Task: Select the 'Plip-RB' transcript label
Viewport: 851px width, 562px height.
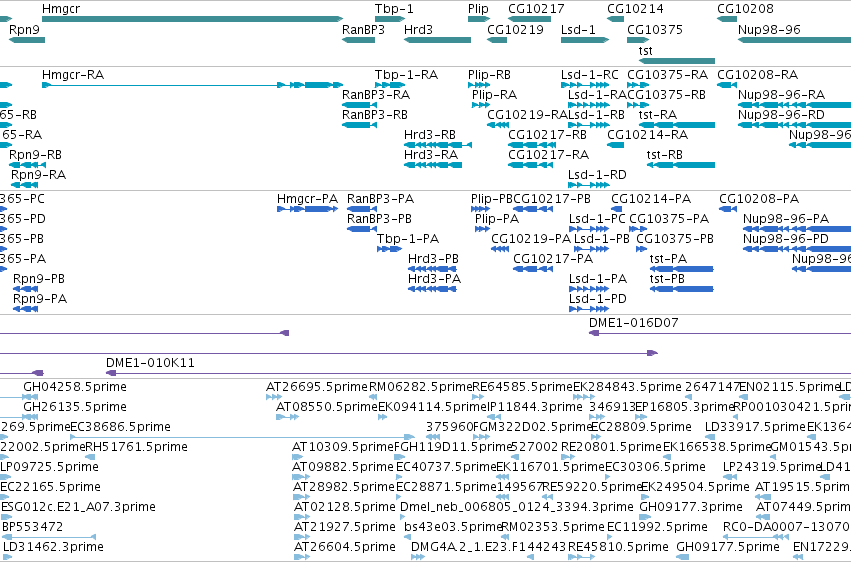Action: 489,75
